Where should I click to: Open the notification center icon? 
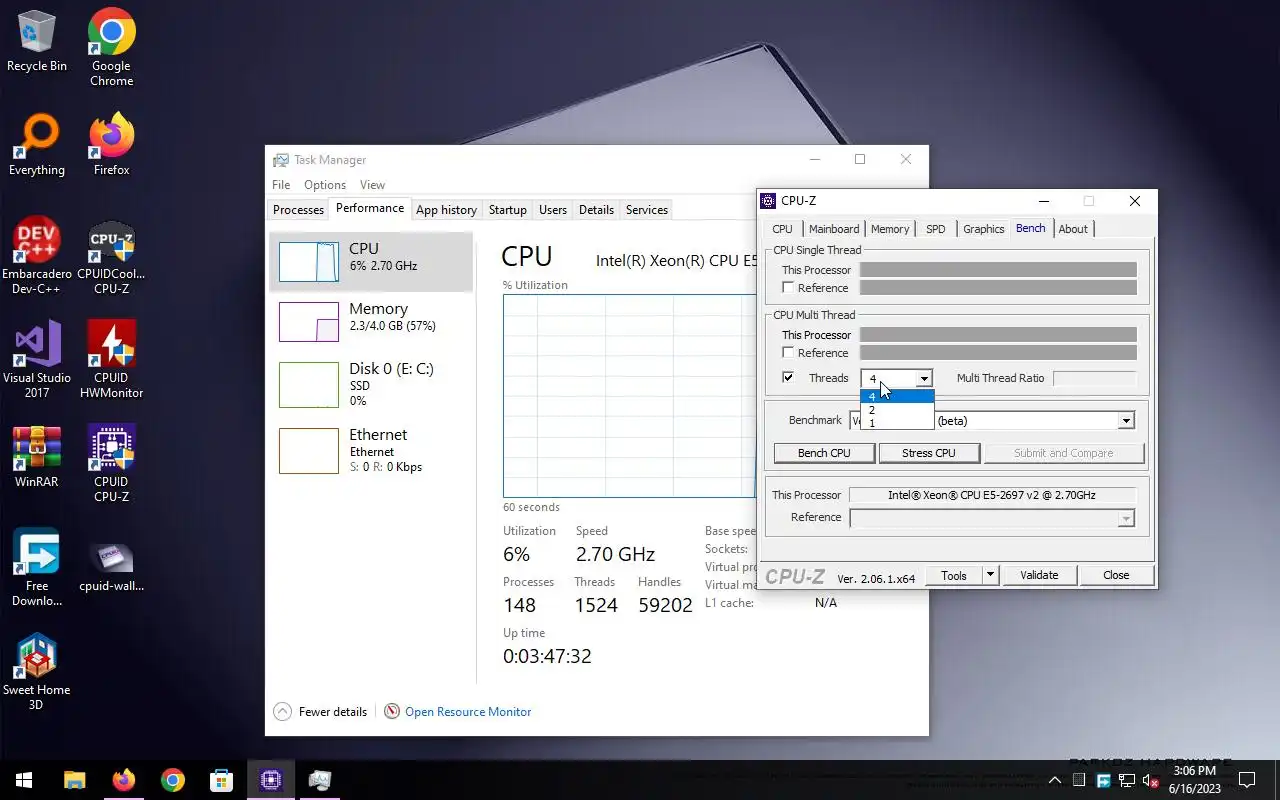click(1247, 780)
